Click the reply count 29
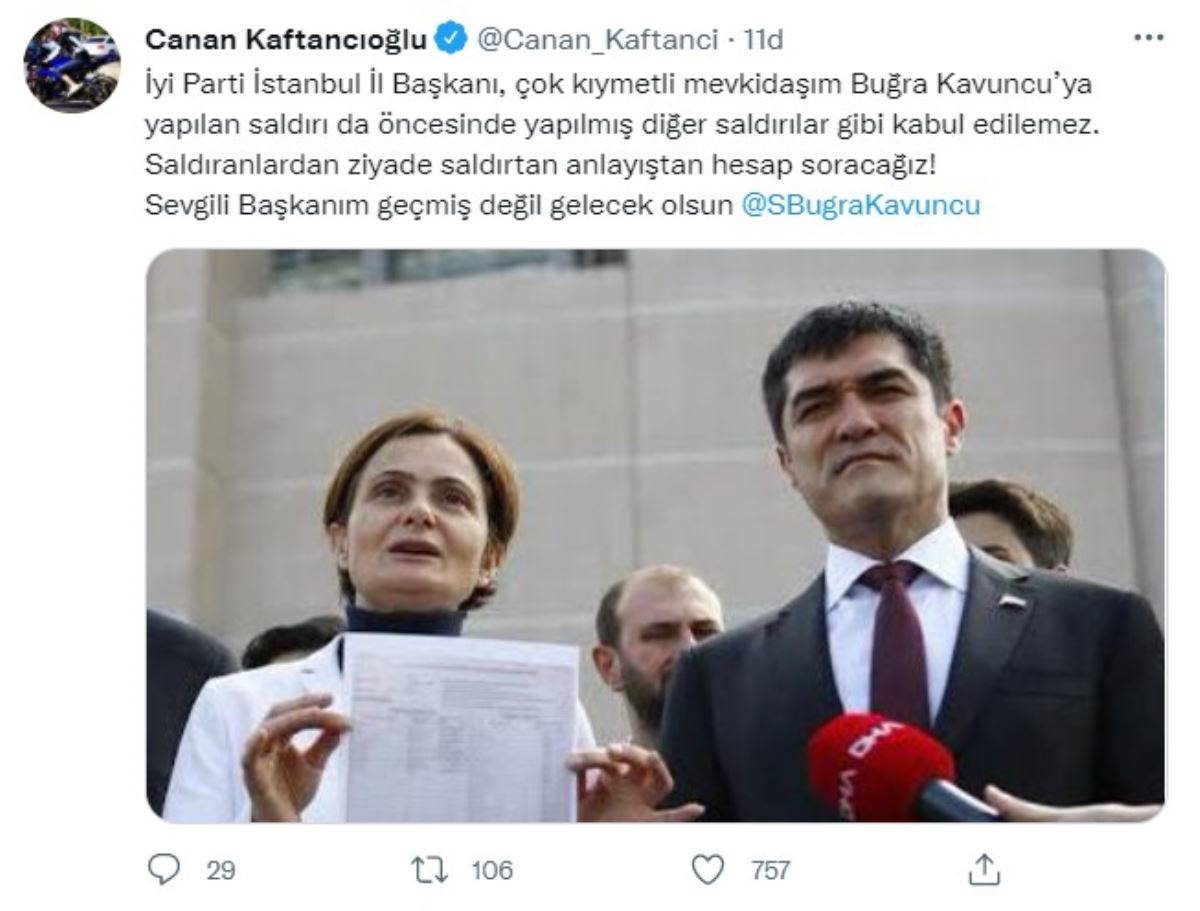 point(221,870)
